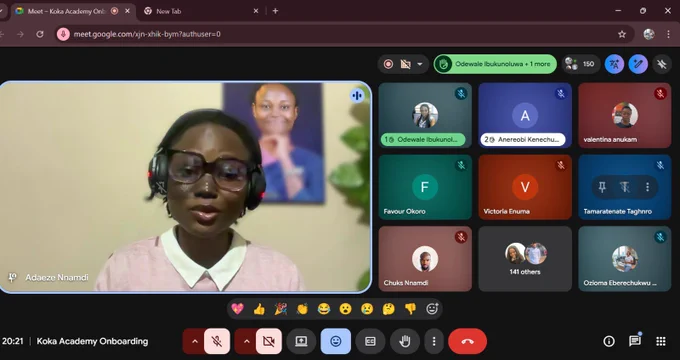Bookmark this page with the star icon

(622, 34)
